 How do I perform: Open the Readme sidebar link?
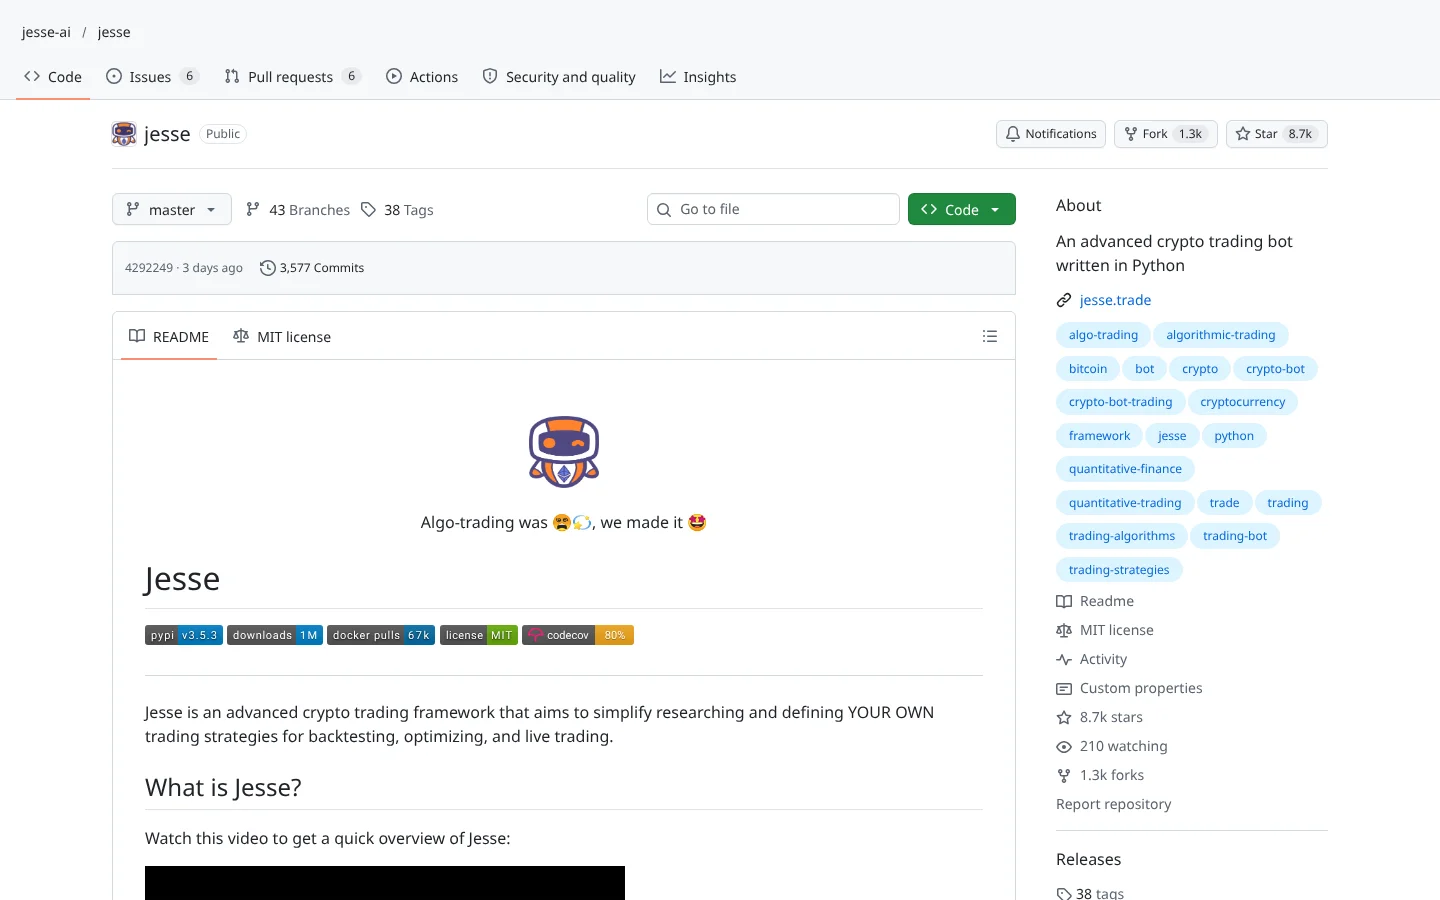(1095, 601)
